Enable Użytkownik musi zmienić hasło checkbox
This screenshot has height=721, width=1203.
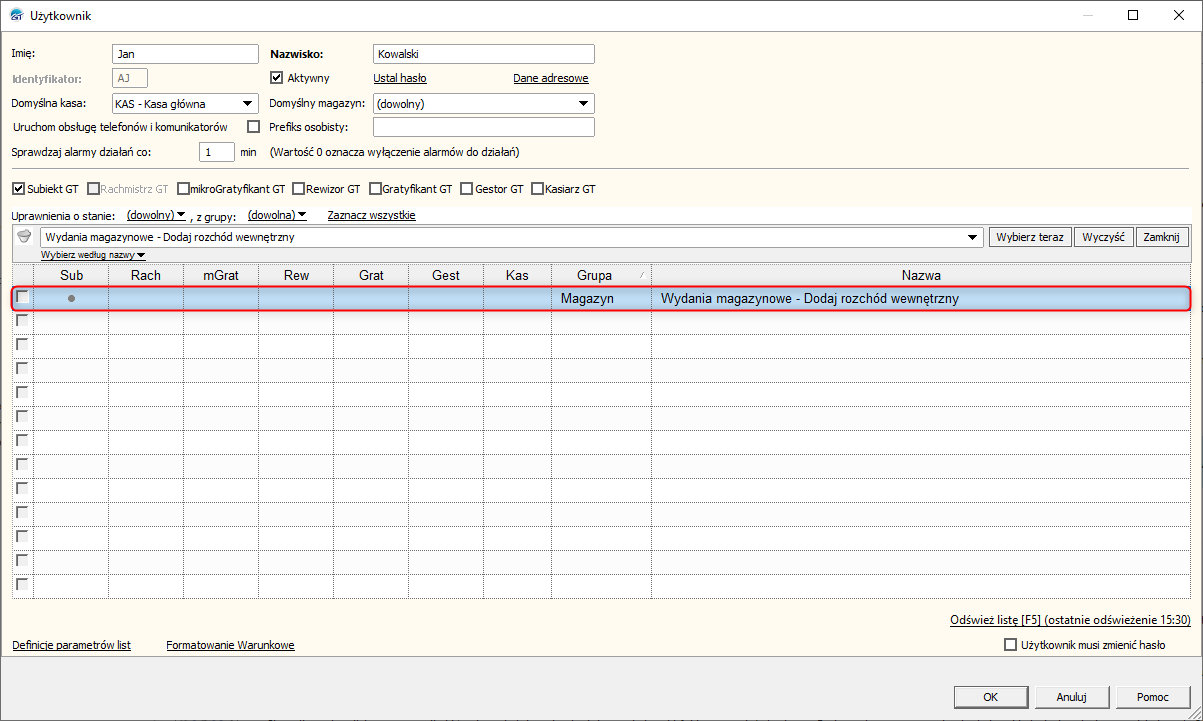[1010, 645]
